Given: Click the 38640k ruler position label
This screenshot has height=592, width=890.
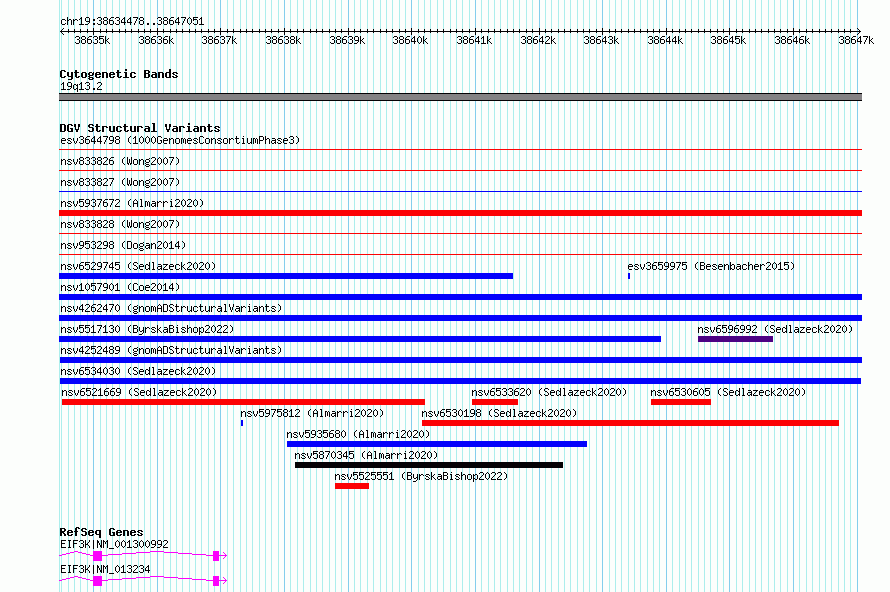Looking at the screenshot, I should tap(410, 40).
